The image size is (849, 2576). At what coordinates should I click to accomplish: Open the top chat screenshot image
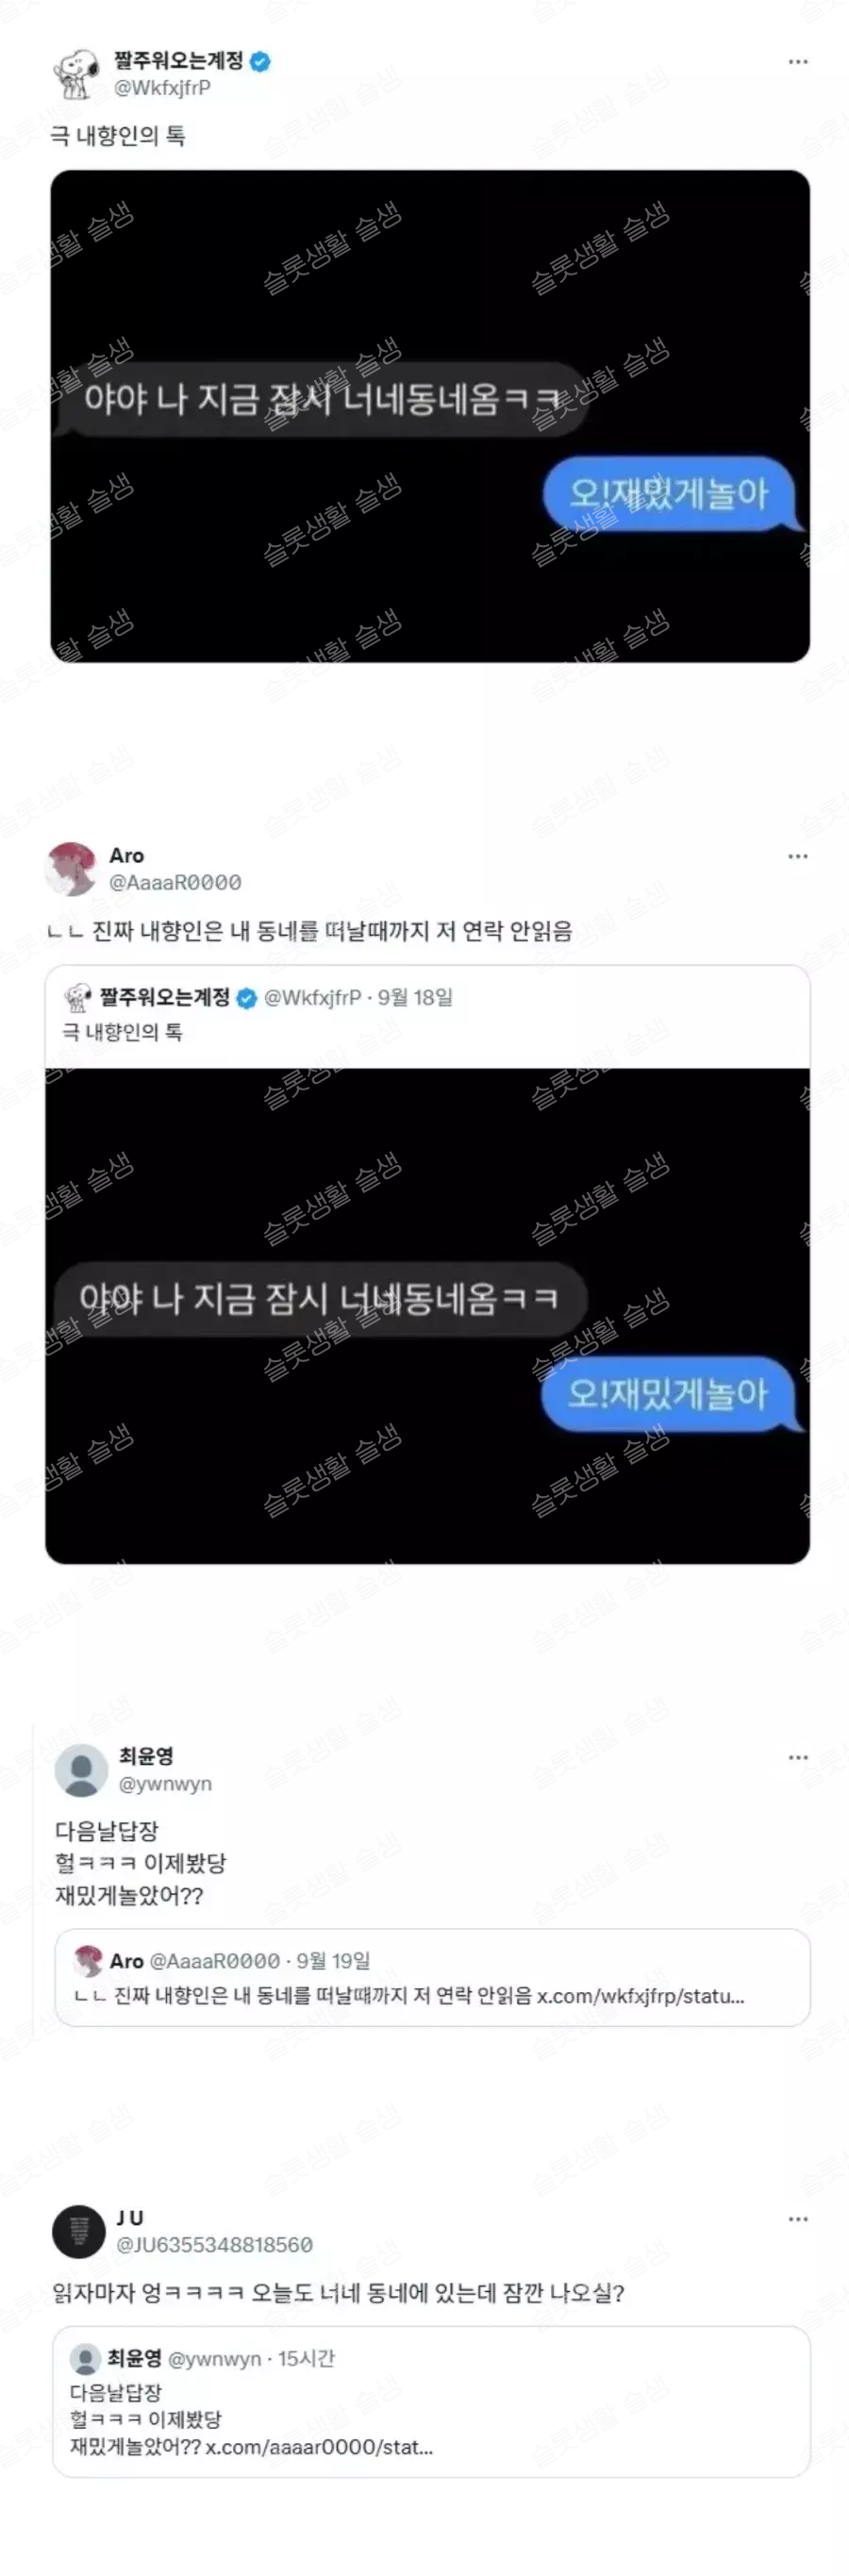(x=430, y=416)
